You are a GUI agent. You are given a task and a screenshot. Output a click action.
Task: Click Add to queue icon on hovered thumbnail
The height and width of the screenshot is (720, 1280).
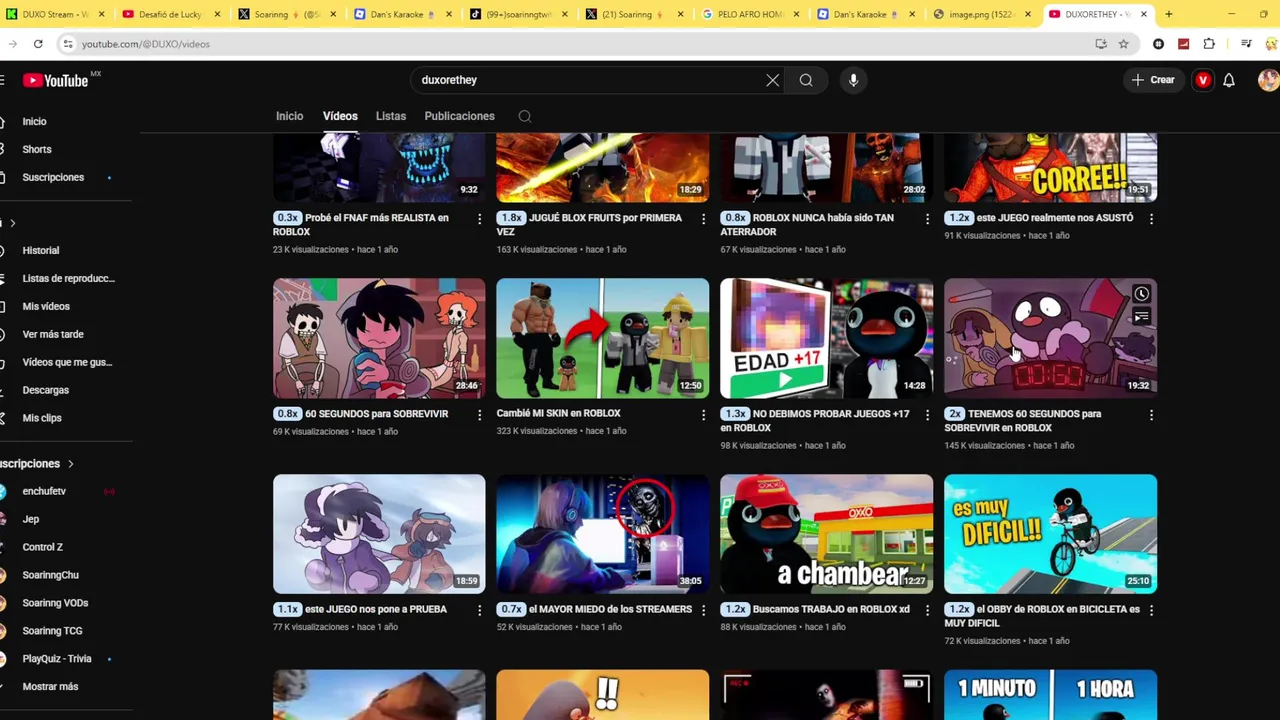[x=1141, y=318]
